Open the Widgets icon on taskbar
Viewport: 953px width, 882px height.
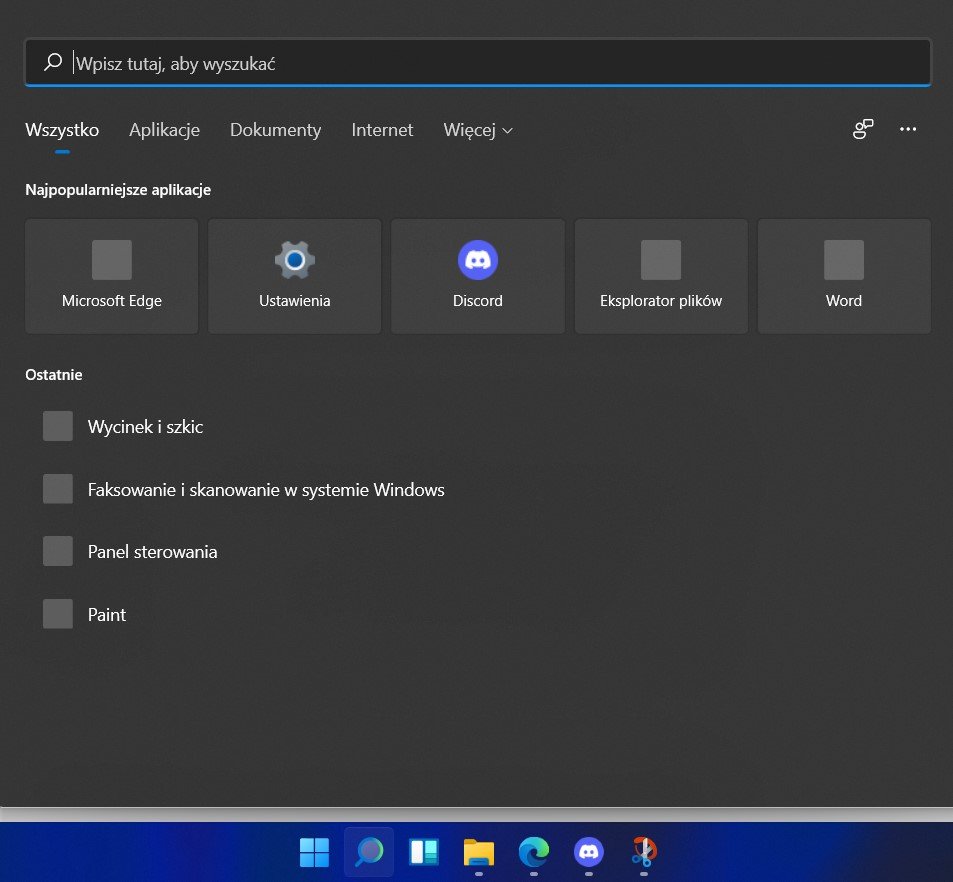pyautogui.click(x=424, y=852)
